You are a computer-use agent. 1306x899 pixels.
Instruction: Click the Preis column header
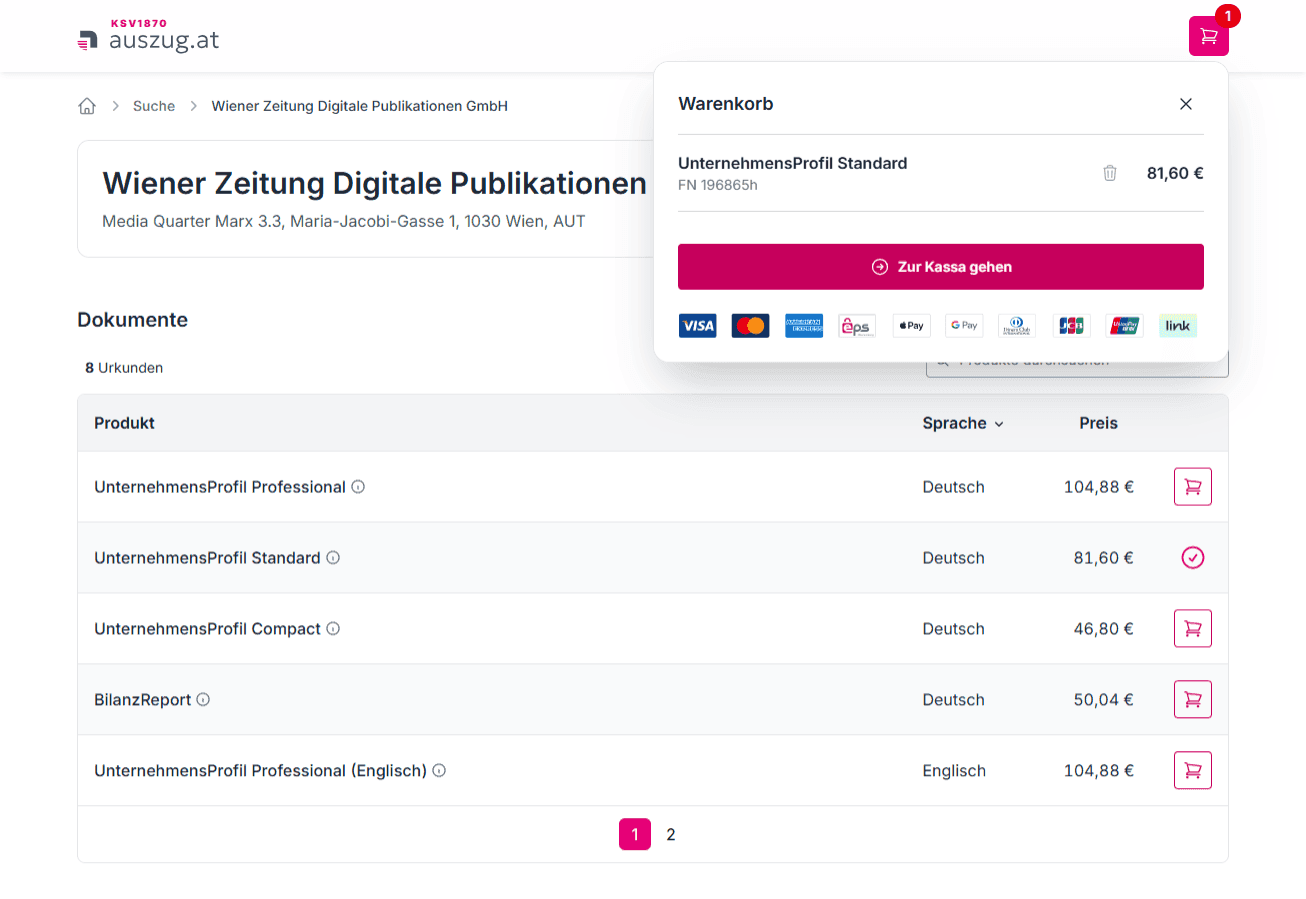[1098, 423]
